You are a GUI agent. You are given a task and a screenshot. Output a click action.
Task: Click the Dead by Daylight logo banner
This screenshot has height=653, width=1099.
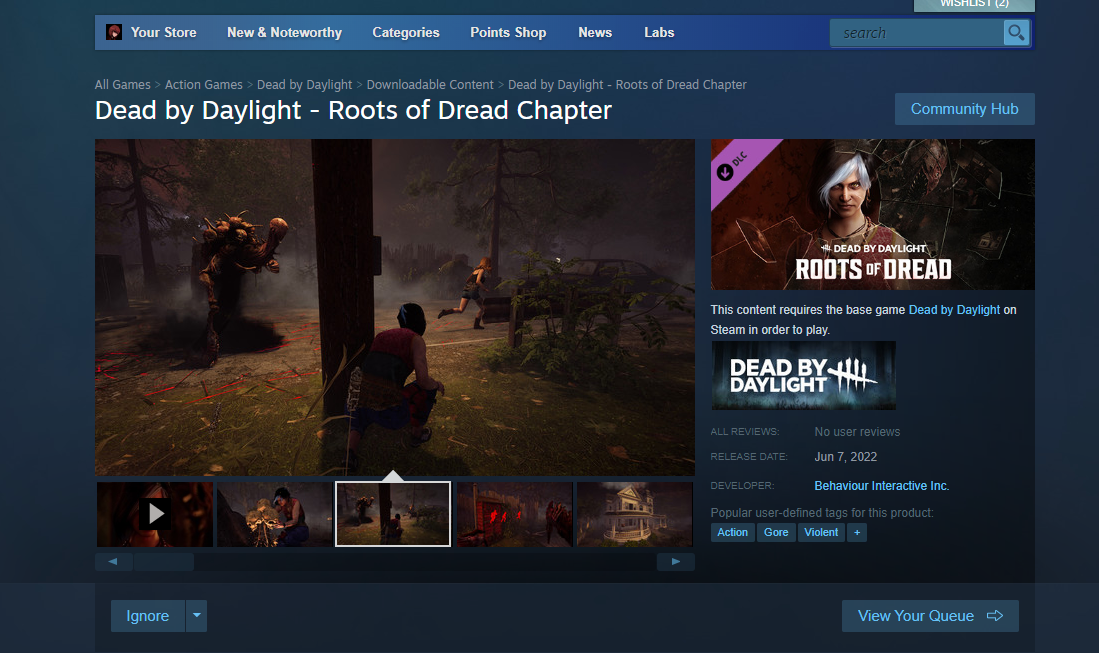point(803,376)
